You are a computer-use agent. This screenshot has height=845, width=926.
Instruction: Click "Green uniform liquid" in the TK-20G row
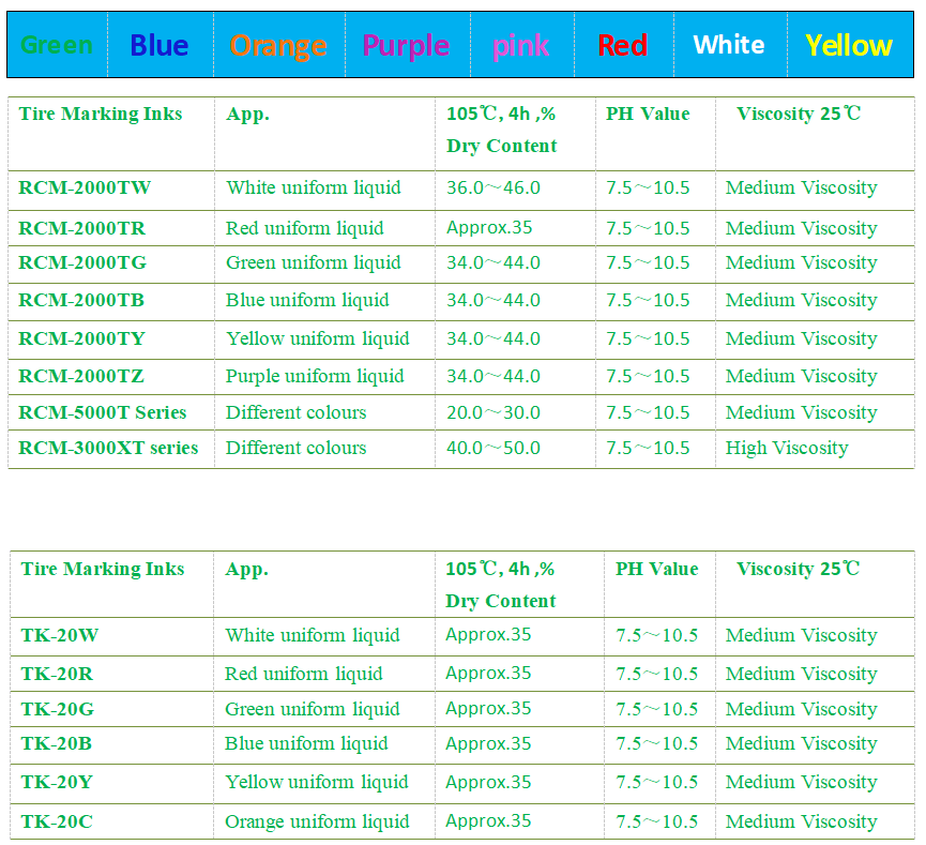click(312, 709)
